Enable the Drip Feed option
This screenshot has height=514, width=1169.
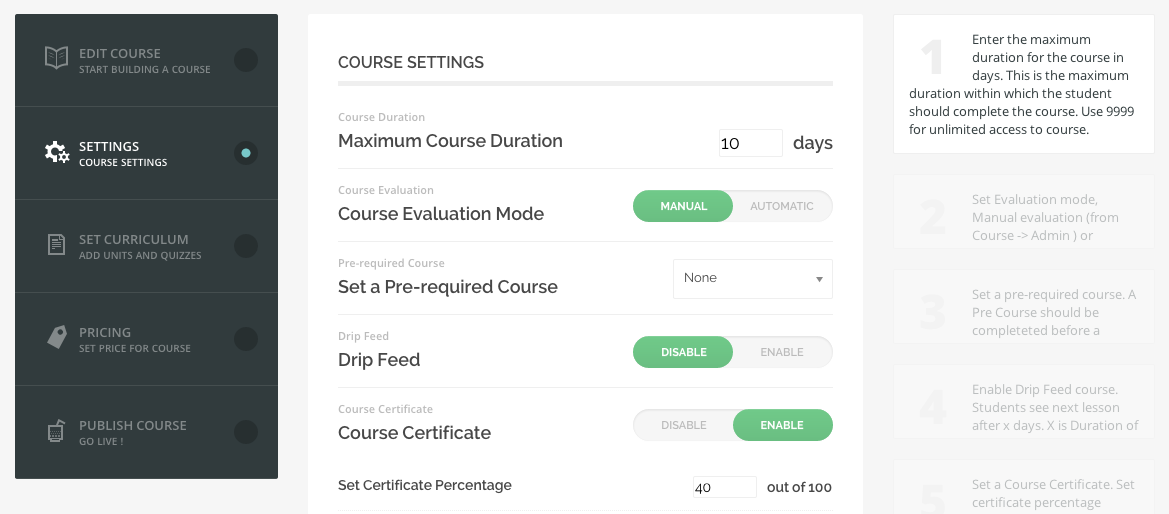tap(782, 352)
